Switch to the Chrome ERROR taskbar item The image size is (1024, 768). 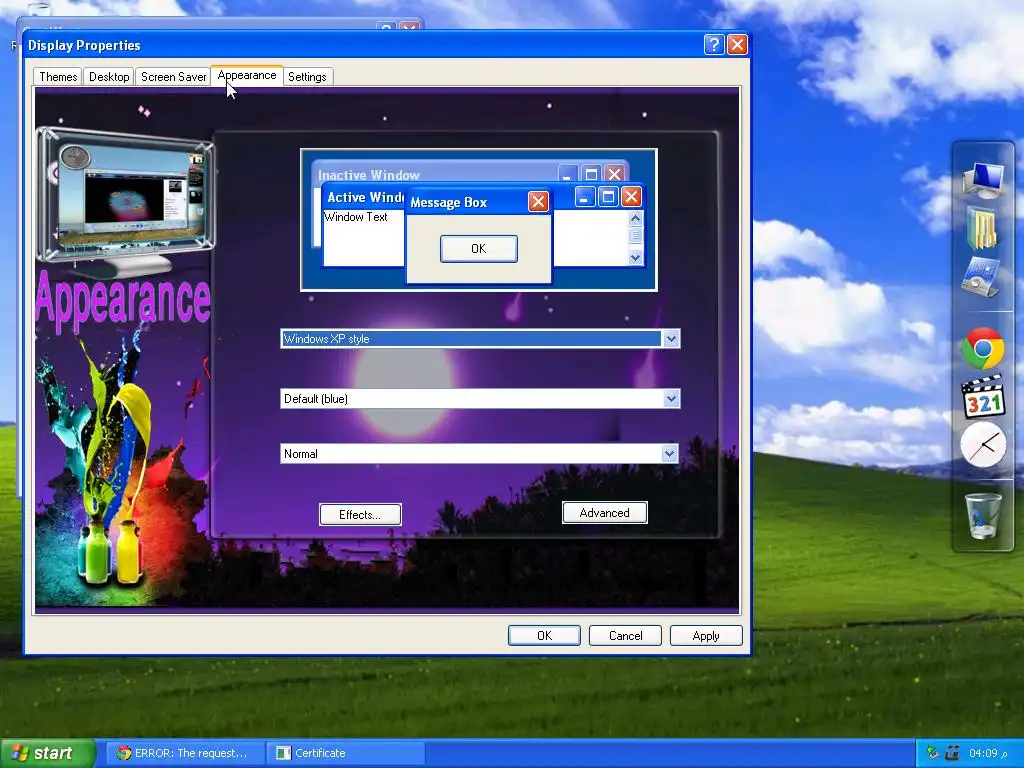185,753
